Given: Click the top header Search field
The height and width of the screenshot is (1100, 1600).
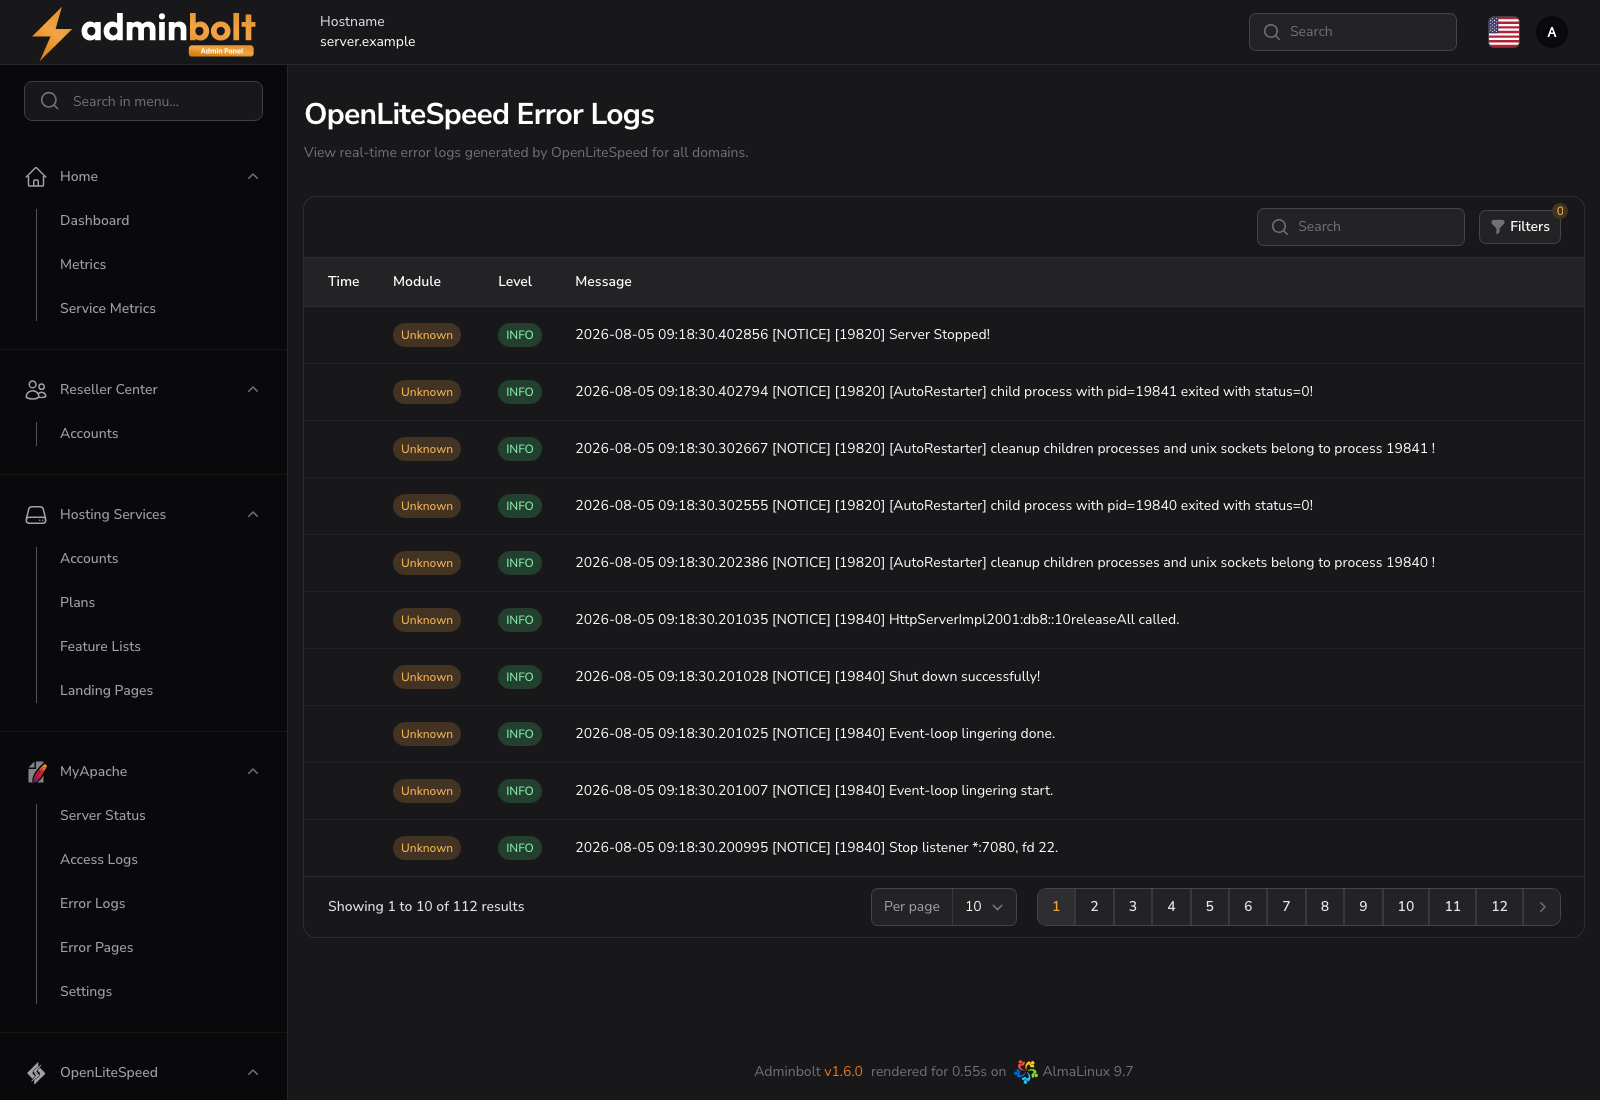Looking at the screenshot, I should tap(1353, 32).
